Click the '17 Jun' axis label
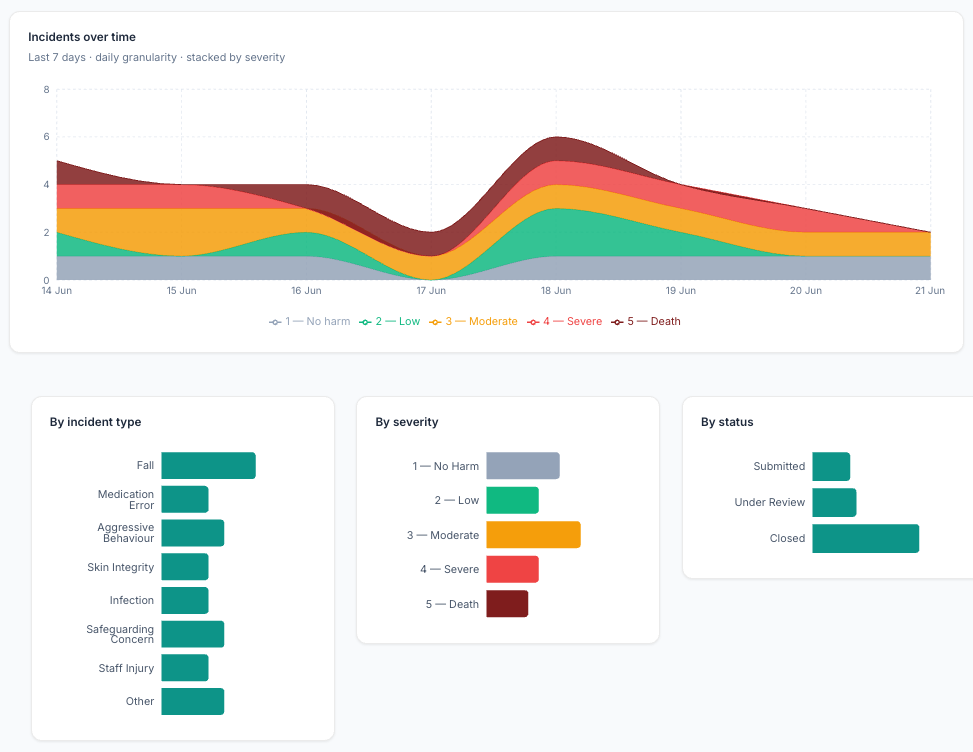The height and width of the screenshot is (752, 973). 431,290
